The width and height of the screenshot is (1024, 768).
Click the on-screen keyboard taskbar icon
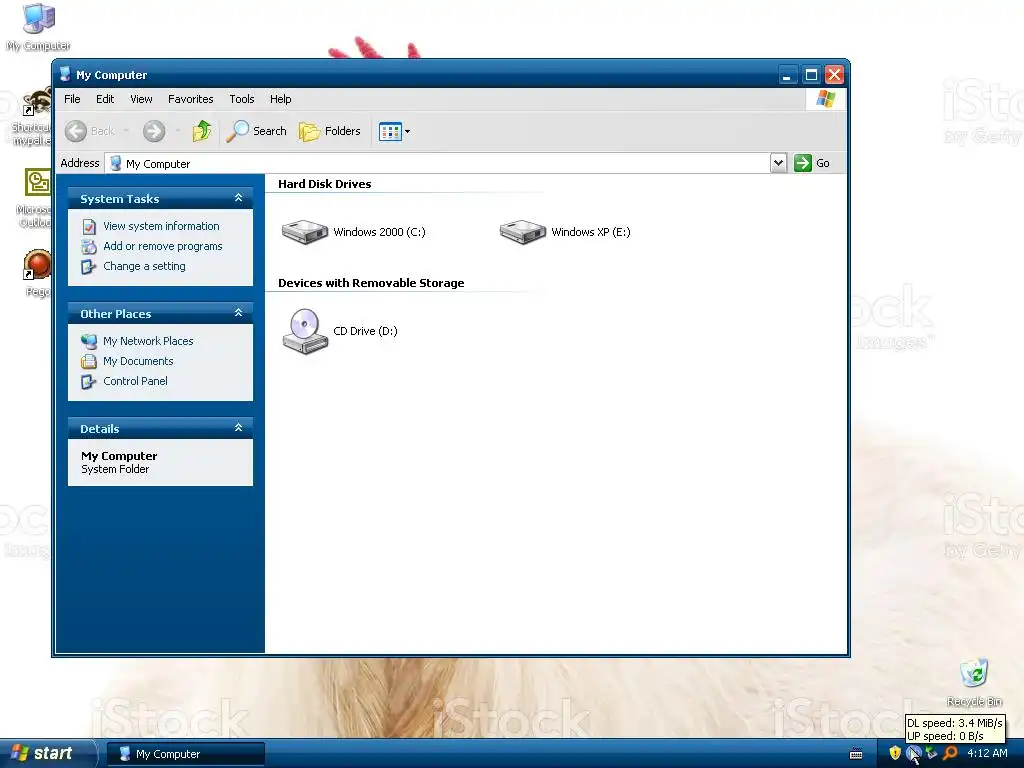tap(856, 754)
